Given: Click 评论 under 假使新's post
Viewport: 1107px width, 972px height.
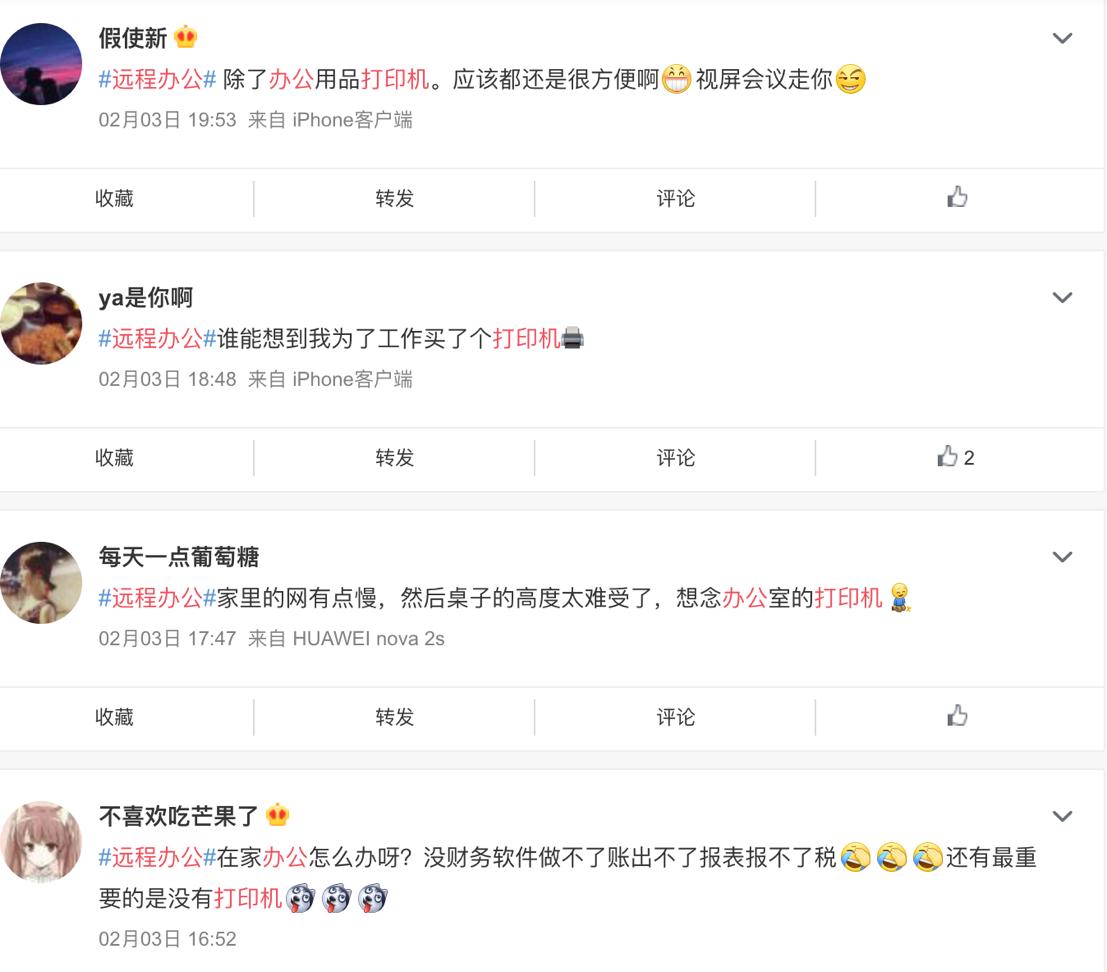Looking at the screenshot, I should coord(676,198).
